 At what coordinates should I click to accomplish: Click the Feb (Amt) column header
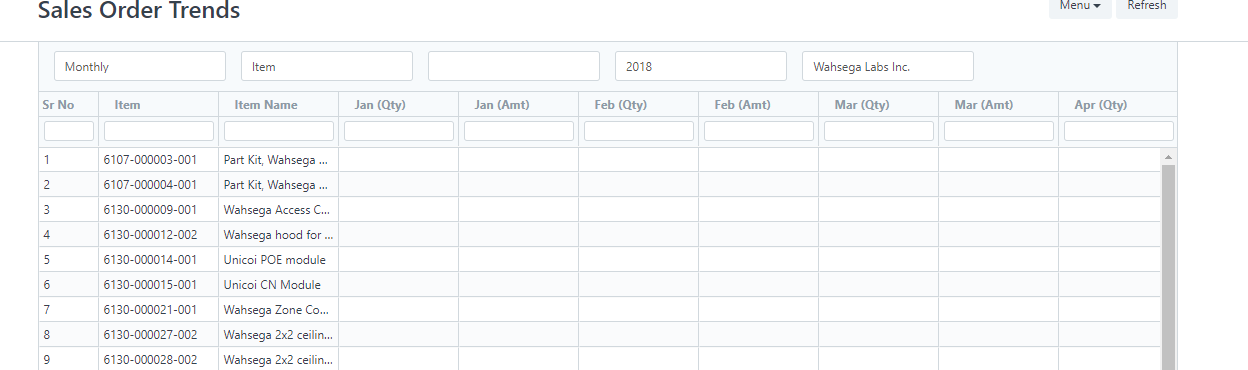(740, 104)
